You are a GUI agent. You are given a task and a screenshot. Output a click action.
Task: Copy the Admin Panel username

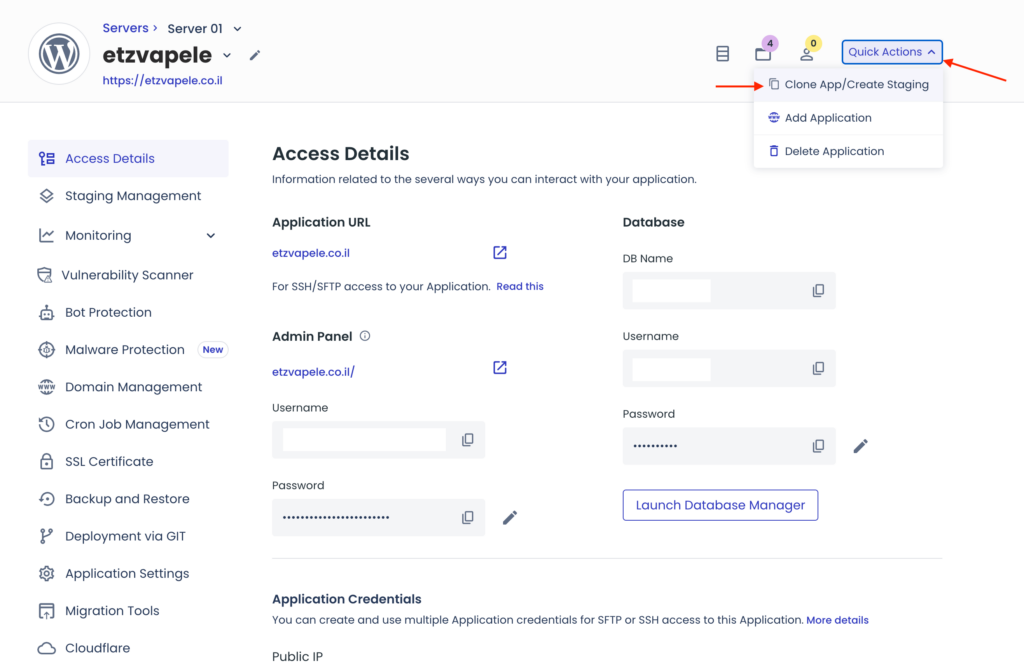point(468,439)
